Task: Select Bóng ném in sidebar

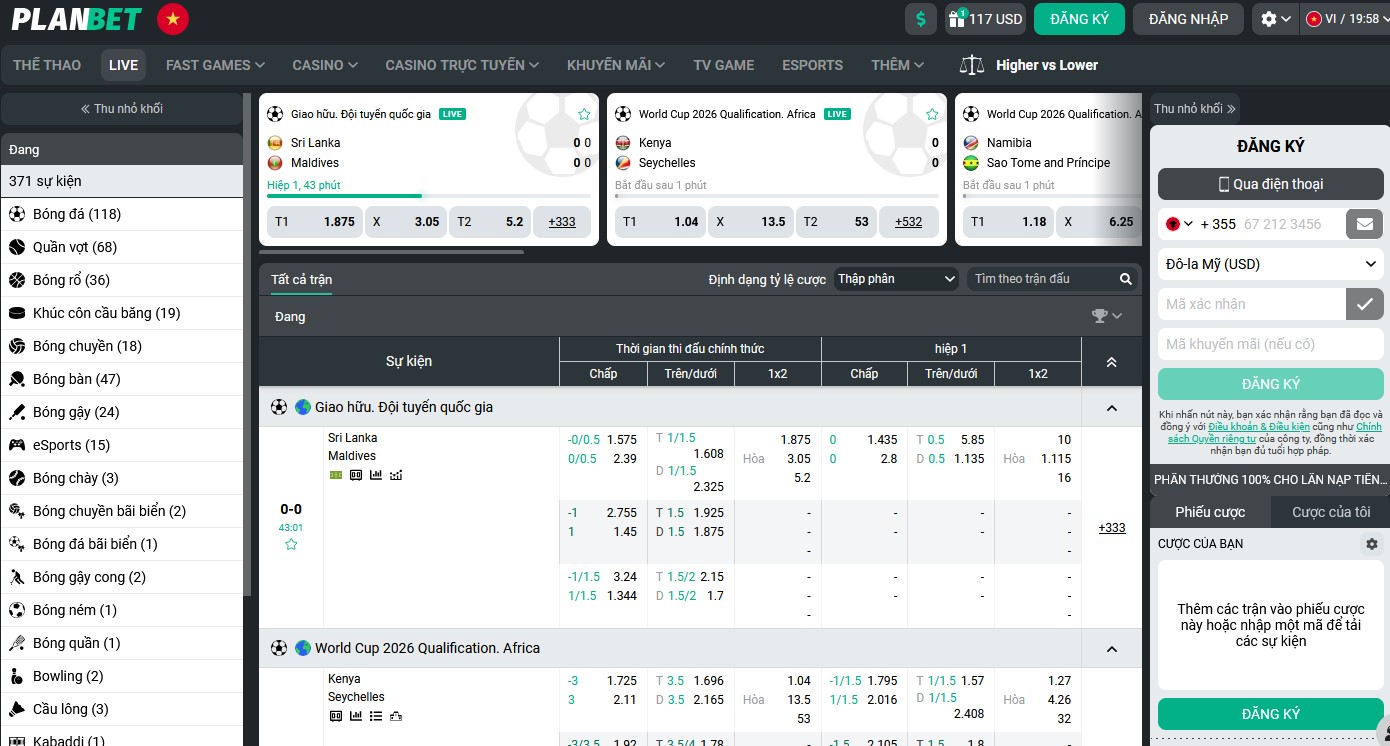Action: tap(122, 610)
